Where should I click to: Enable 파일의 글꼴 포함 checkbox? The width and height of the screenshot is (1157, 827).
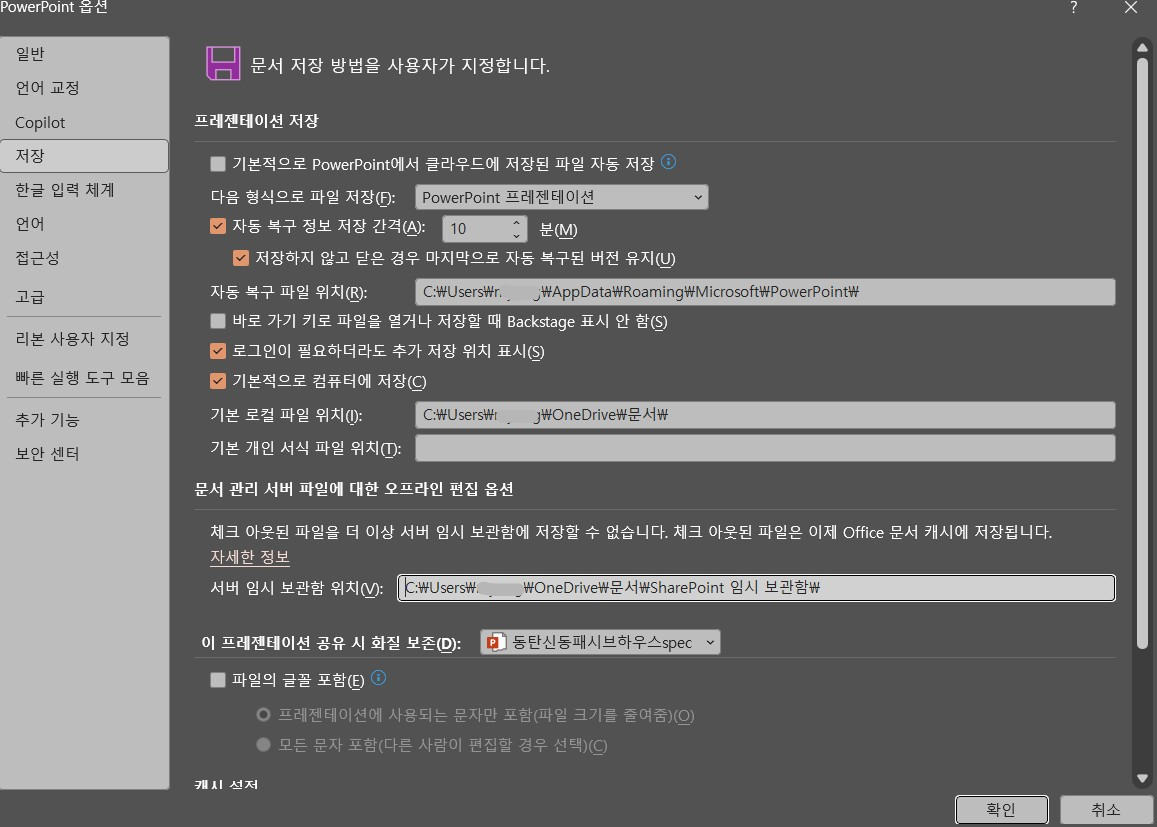tap(218, 679)
